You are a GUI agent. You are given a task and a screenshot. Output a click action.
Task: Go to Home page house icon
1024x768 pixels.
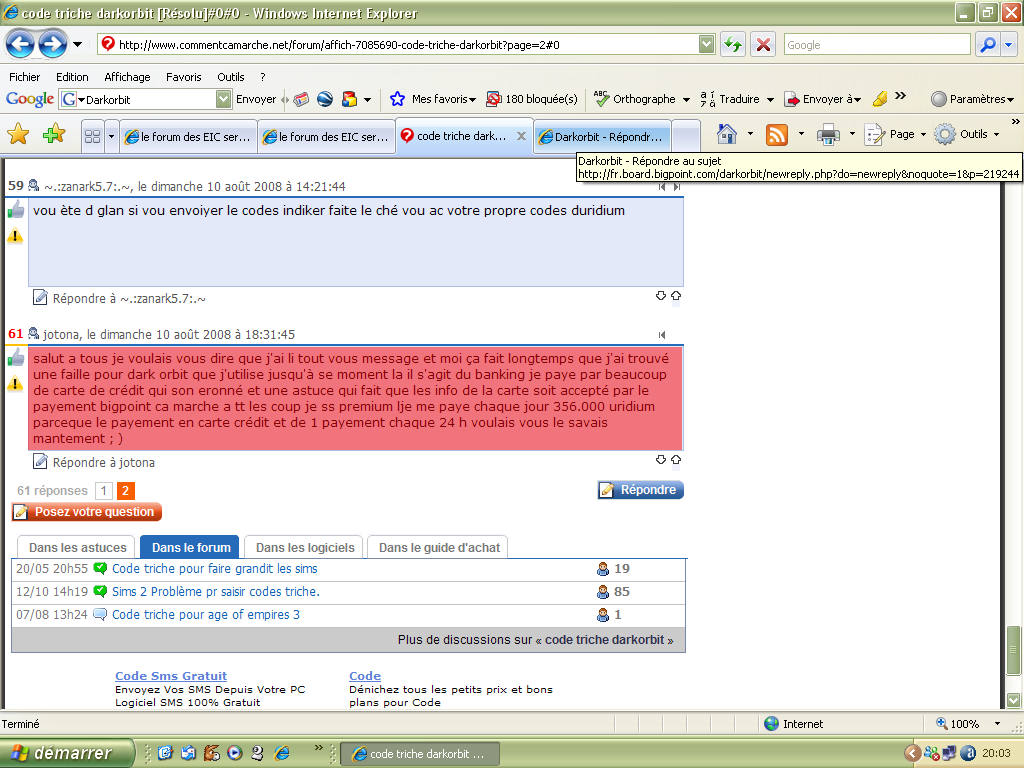pyautogui.click(x=727, y=135)
